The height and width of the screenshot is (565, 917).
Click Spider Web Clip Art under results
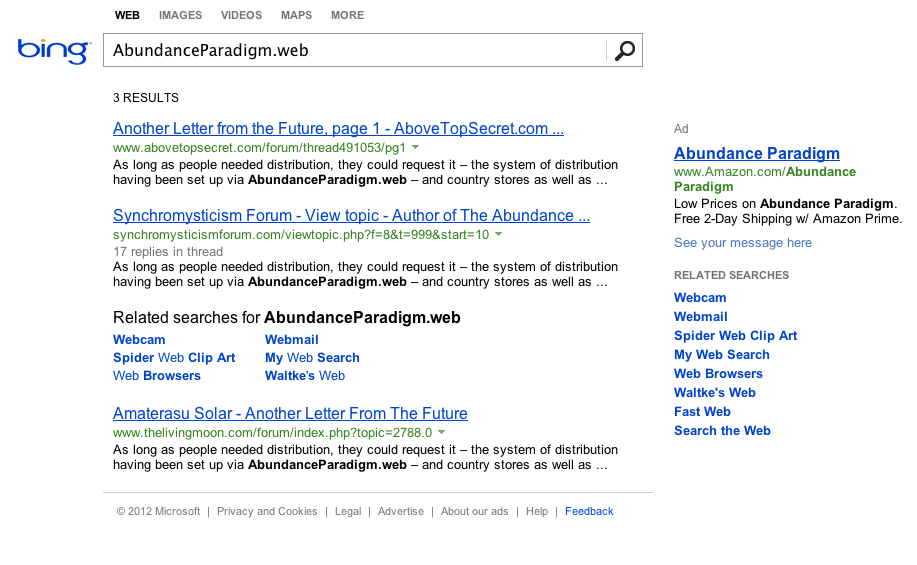point(174,358)
